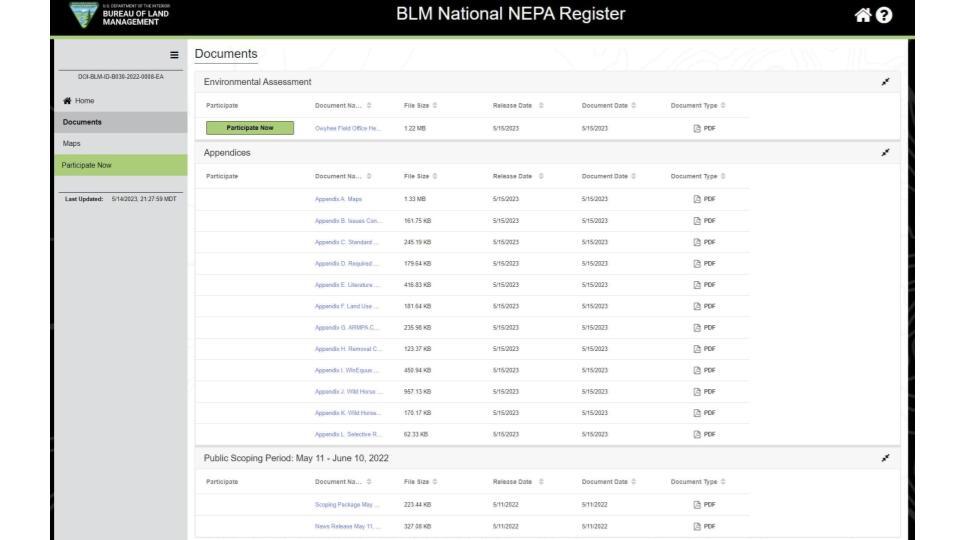Collapse the Environmental Assessment section

tap(885, 82)
